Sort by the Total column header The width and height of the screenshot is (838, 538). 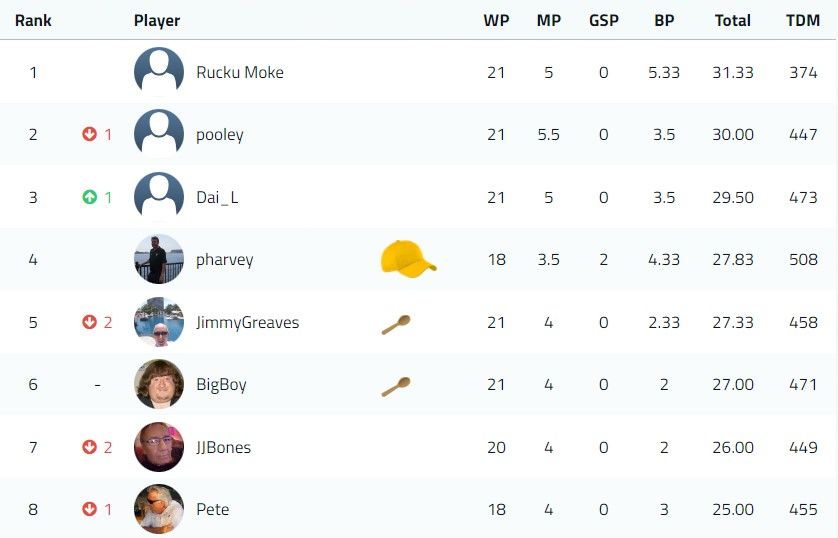tap(733, 20)
